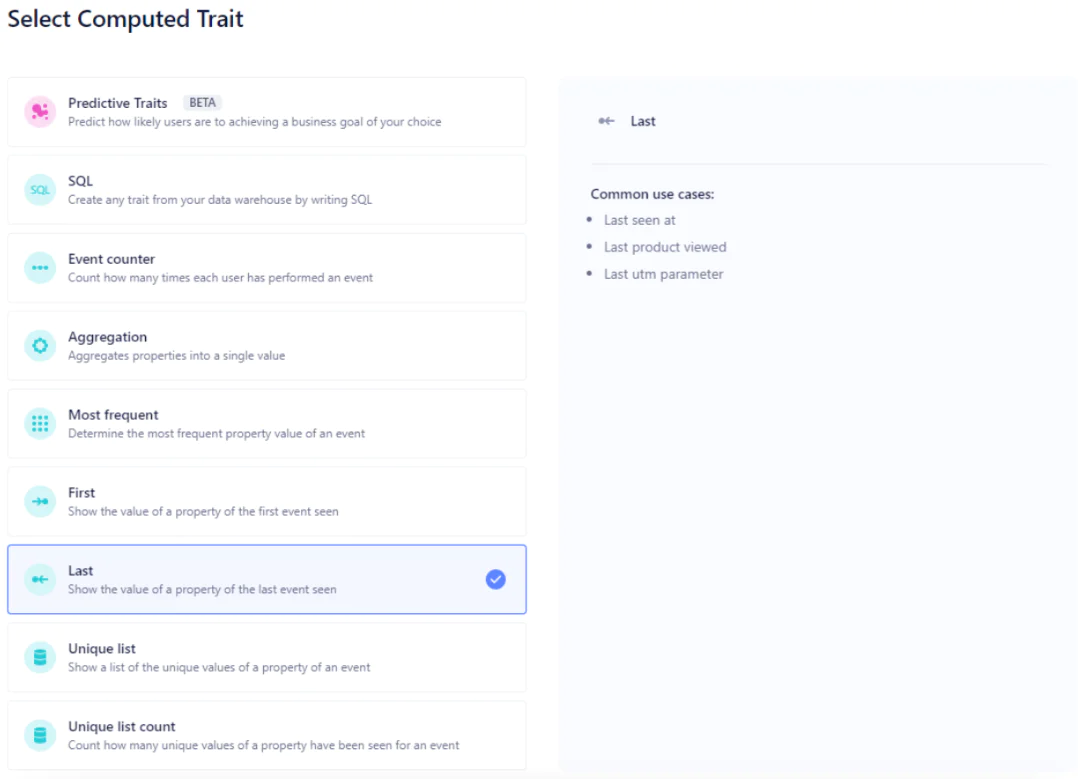Click the pink Predictive Traits icon
1078x779 pixels.
40,112
